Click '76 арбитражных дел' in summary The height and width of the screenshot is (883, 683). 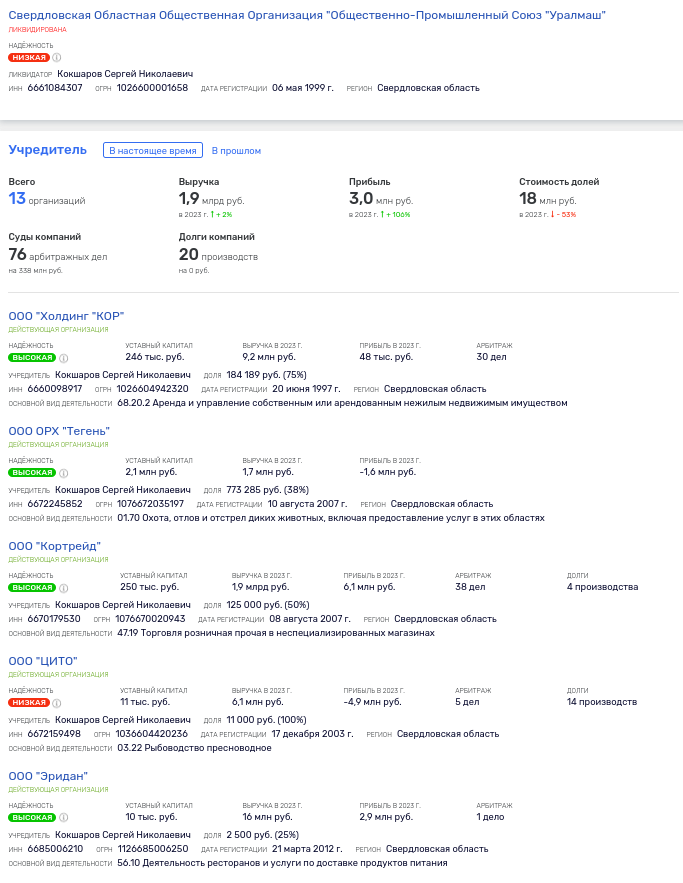coord(57,255)
